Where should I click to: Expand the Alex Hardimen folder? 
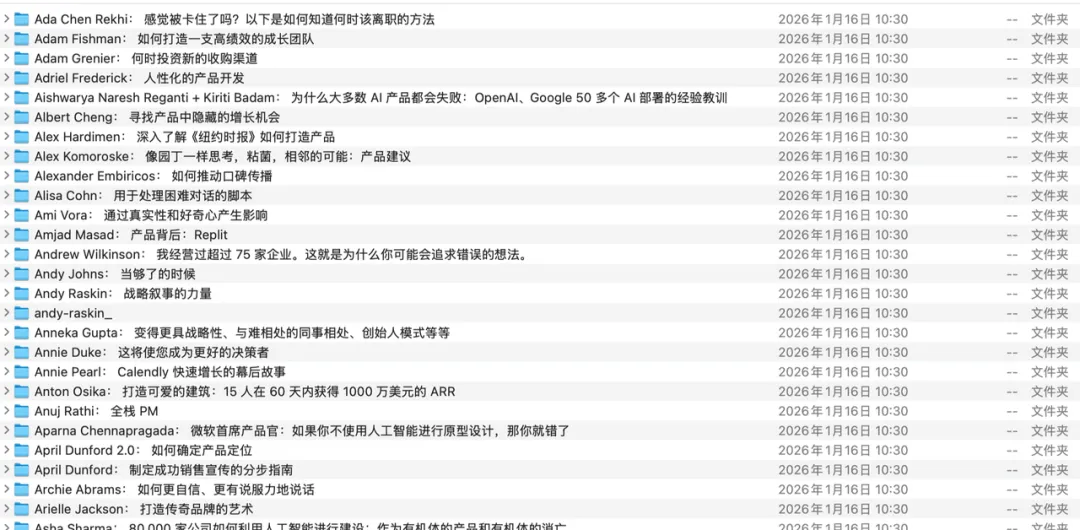[x=6, y=137]
